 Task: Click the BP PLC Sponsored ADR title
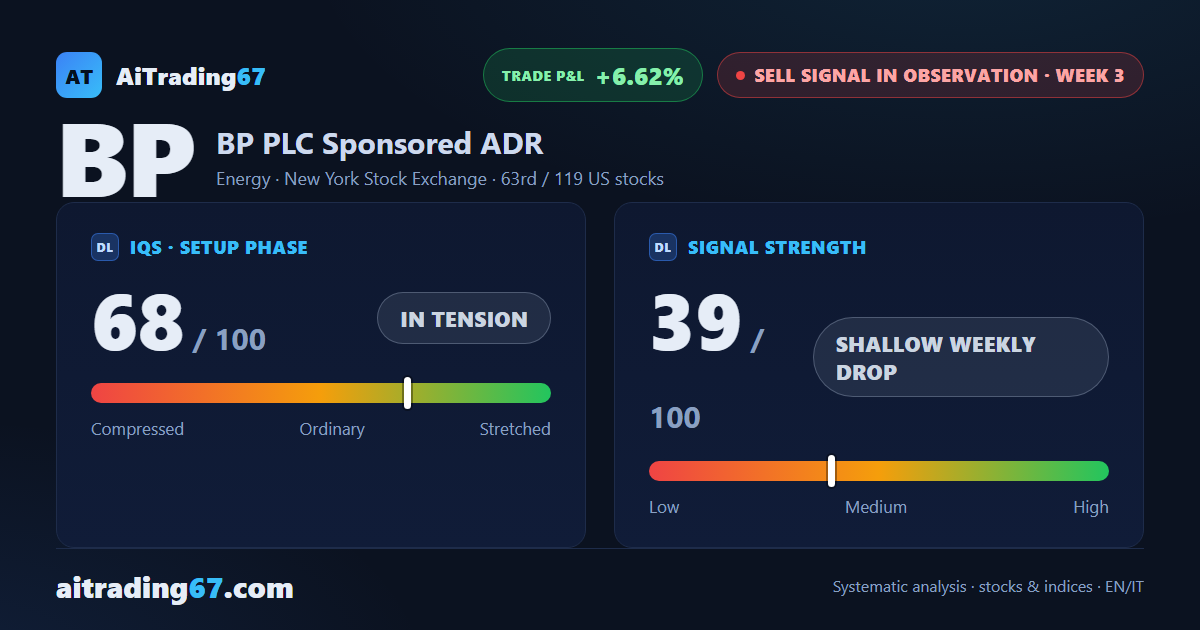(x=380, y=144)
